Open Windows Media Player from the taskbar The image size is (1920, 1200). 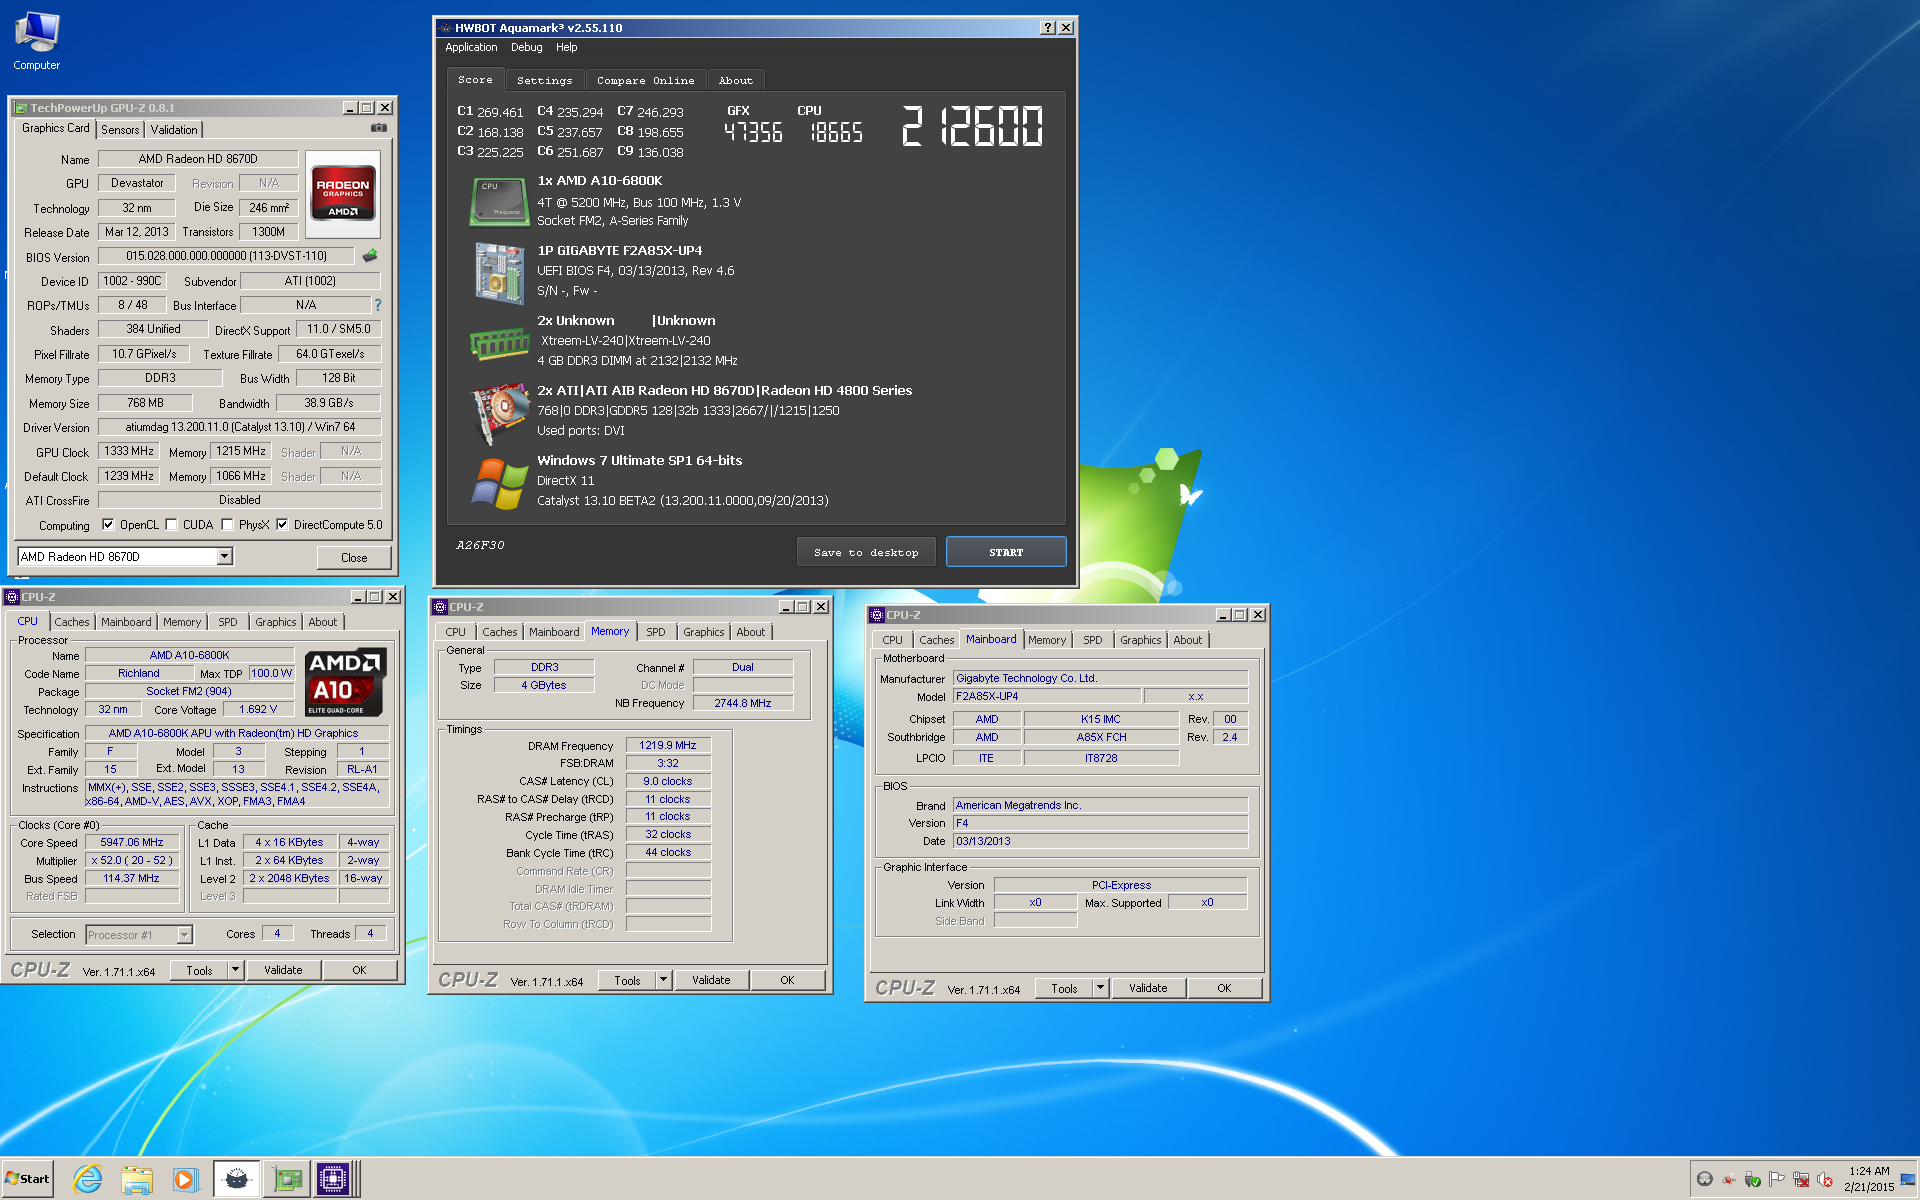click(185, 1179)
